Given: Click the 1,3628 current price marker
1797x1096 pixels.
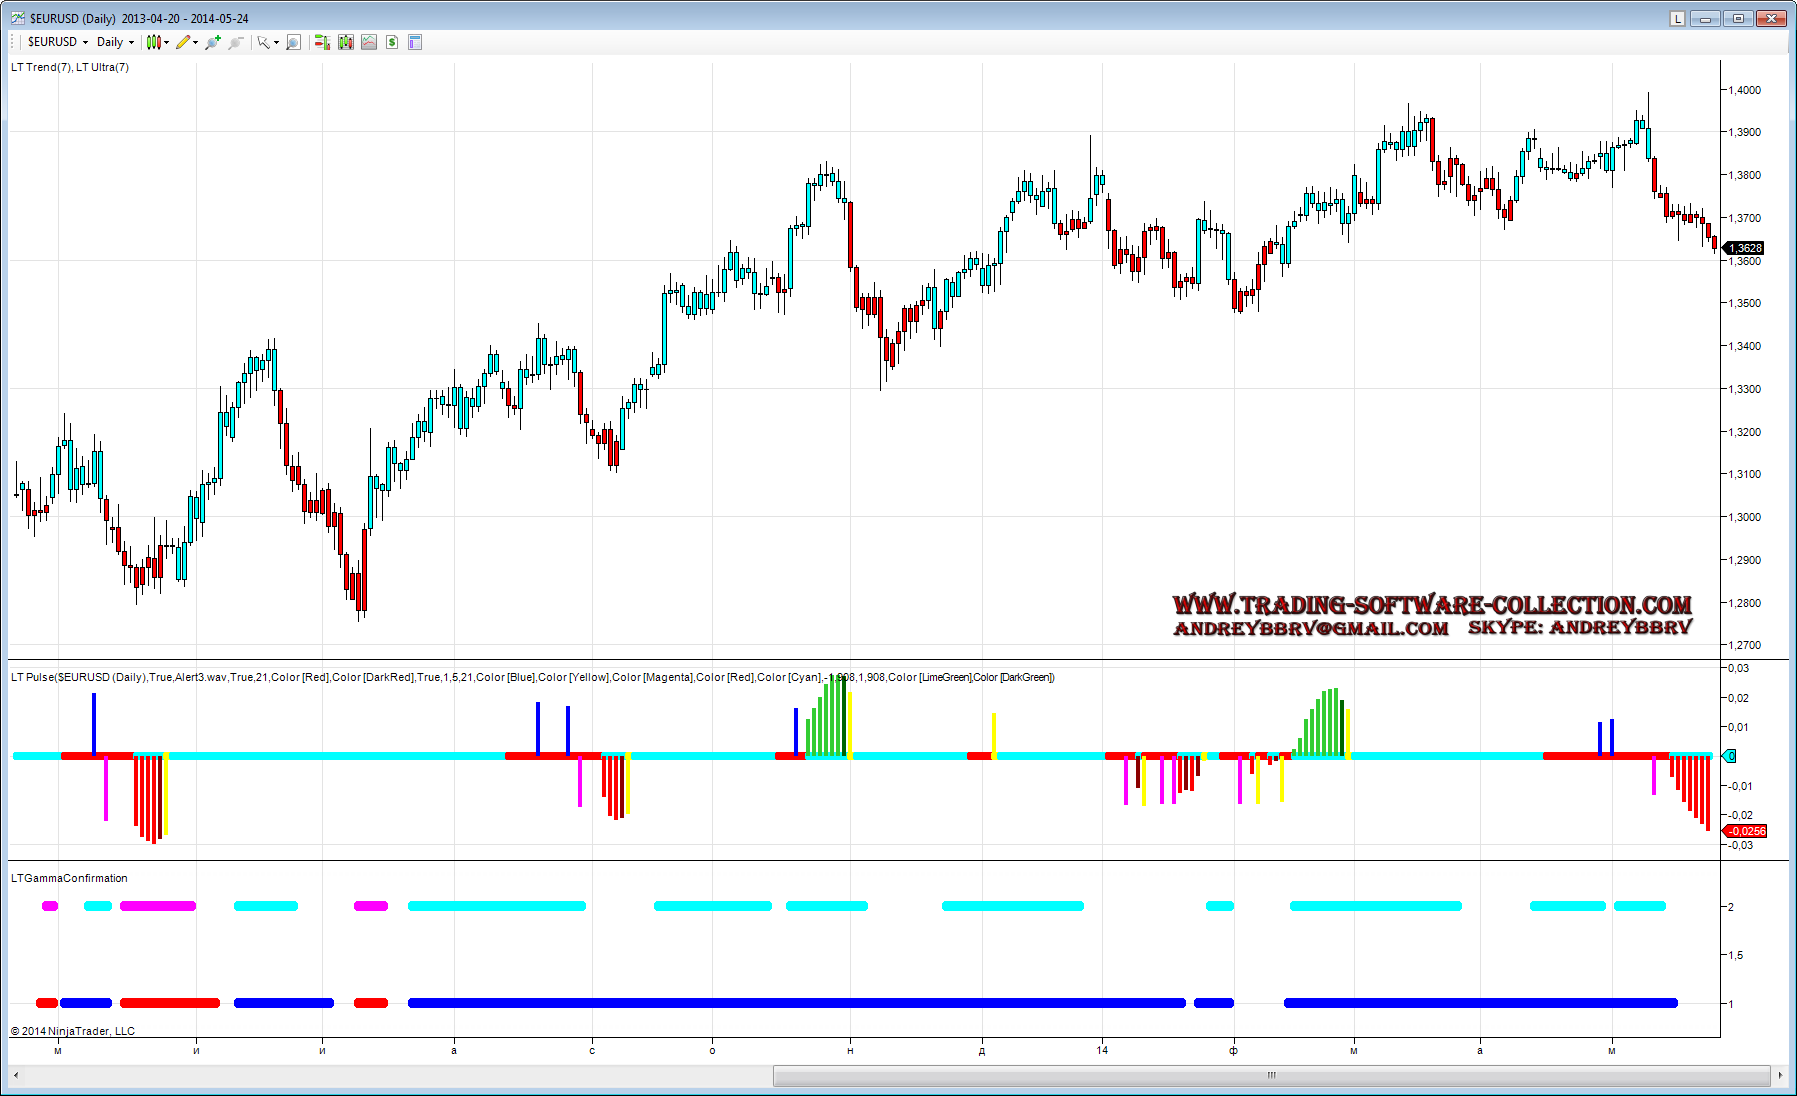Looking at the screenshot, I should click(1746, 248).
